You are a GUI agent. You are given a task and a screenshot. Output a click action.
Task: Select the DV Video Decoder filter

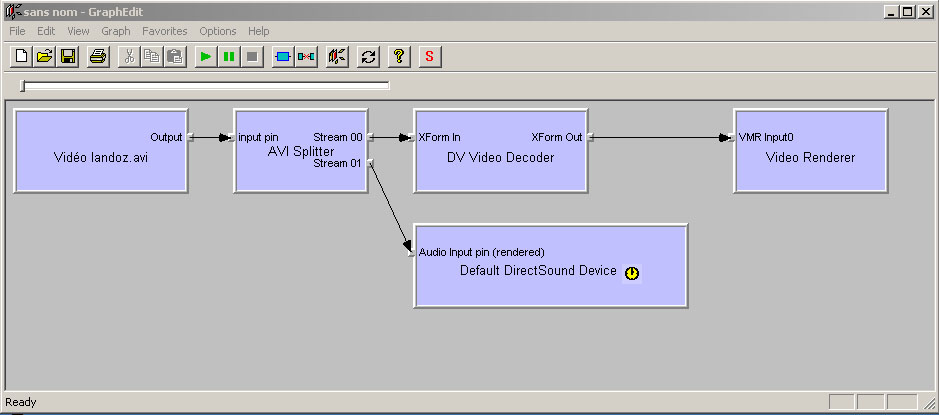coord(501,151)
